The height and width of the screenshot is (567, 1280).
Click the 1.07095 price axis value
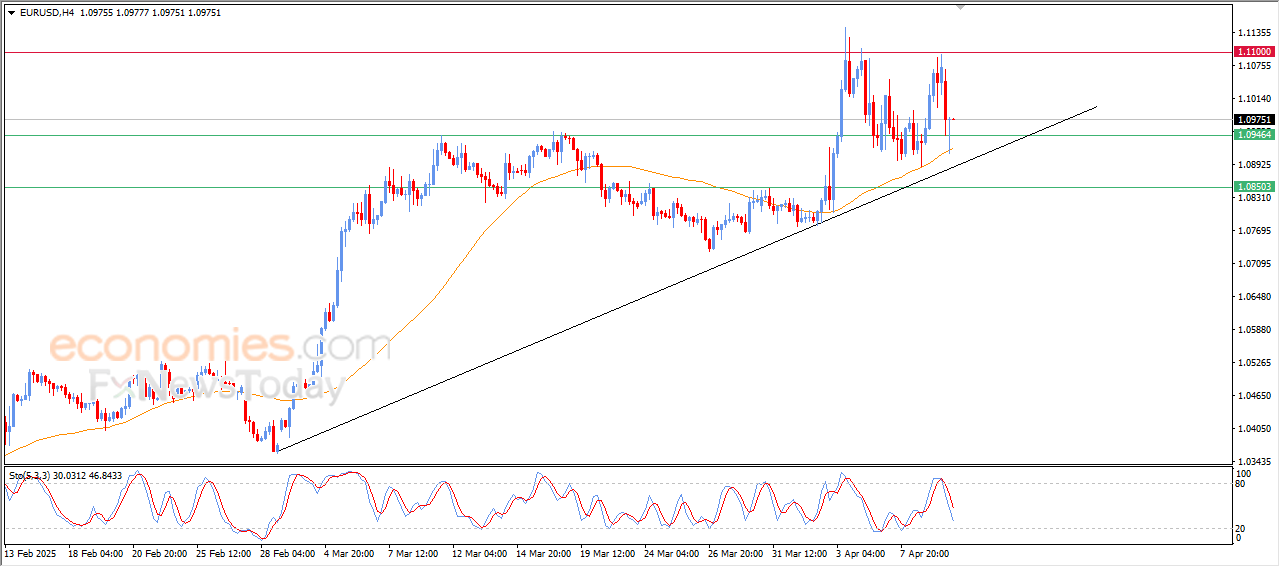pyautogui.click(x=1255, y=264)
